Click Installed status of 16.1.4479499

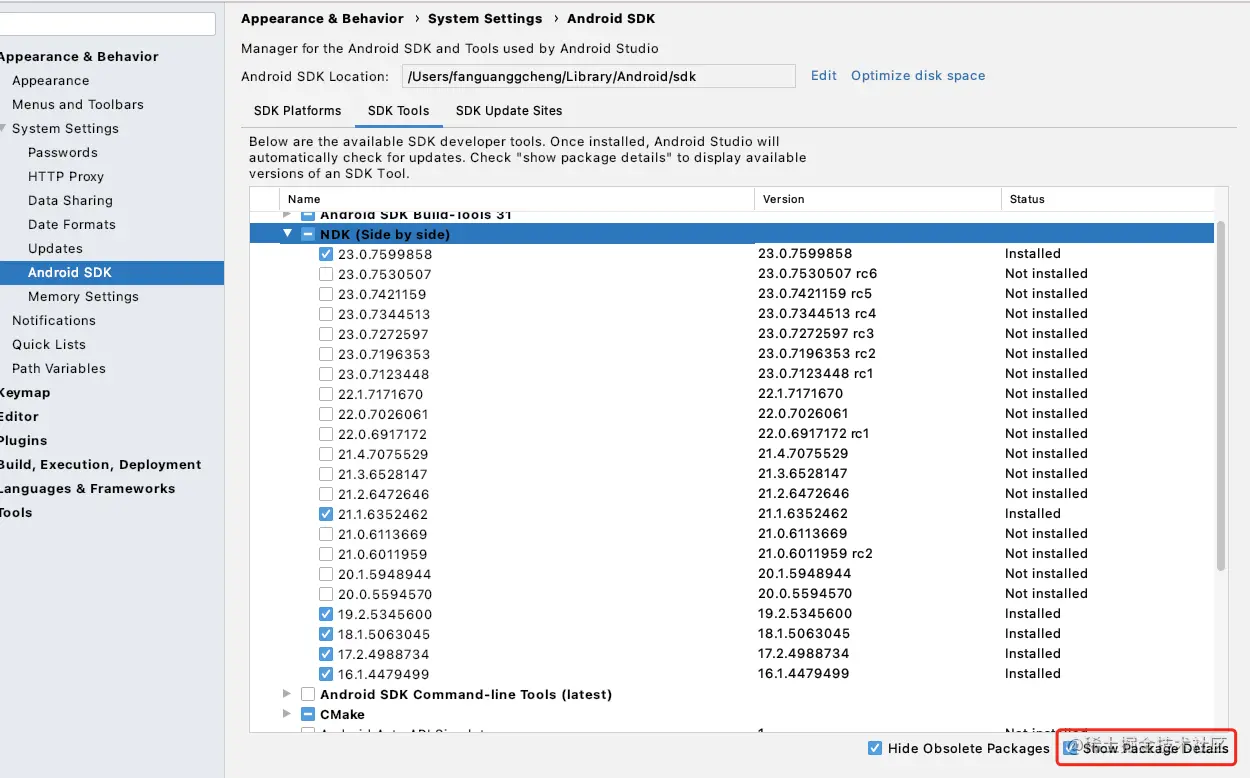[x=1033, y=674]
